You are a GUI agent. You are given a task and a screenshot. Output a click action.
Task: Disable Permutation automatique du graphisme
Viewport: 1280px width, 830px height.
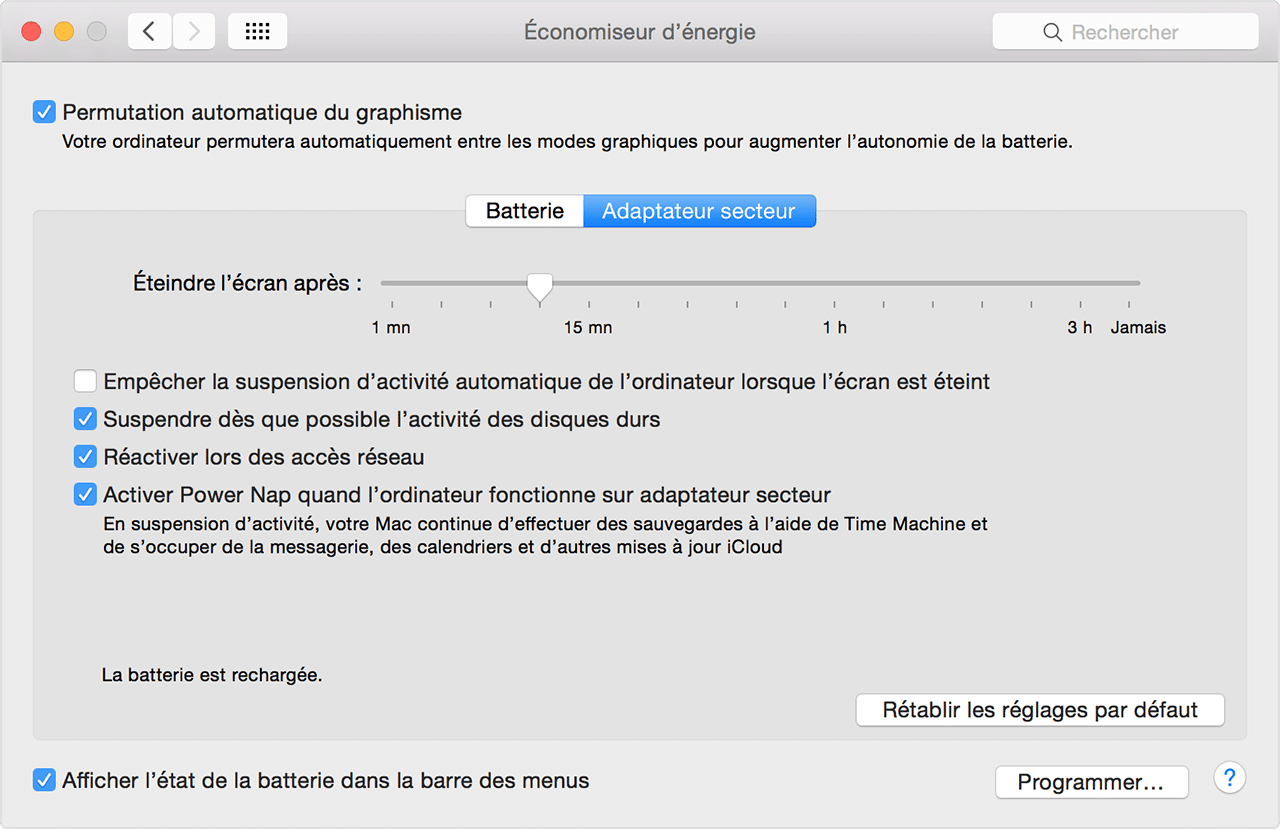[44, 112]
